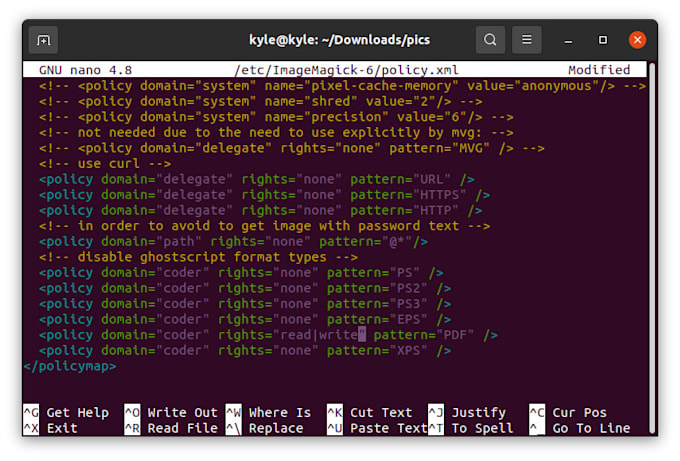Click the ^\ Replace shortcut
680x461 pixels.
pyautogui.click(x=265, y=428)
